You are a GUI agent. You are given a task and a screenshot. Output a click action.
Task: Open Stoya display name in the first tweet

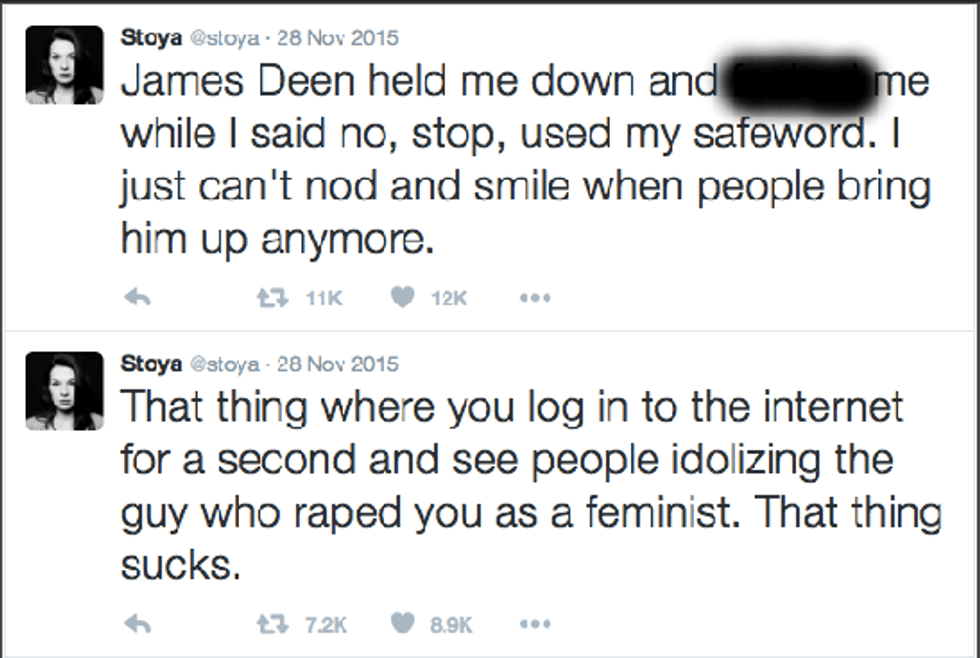150,38
